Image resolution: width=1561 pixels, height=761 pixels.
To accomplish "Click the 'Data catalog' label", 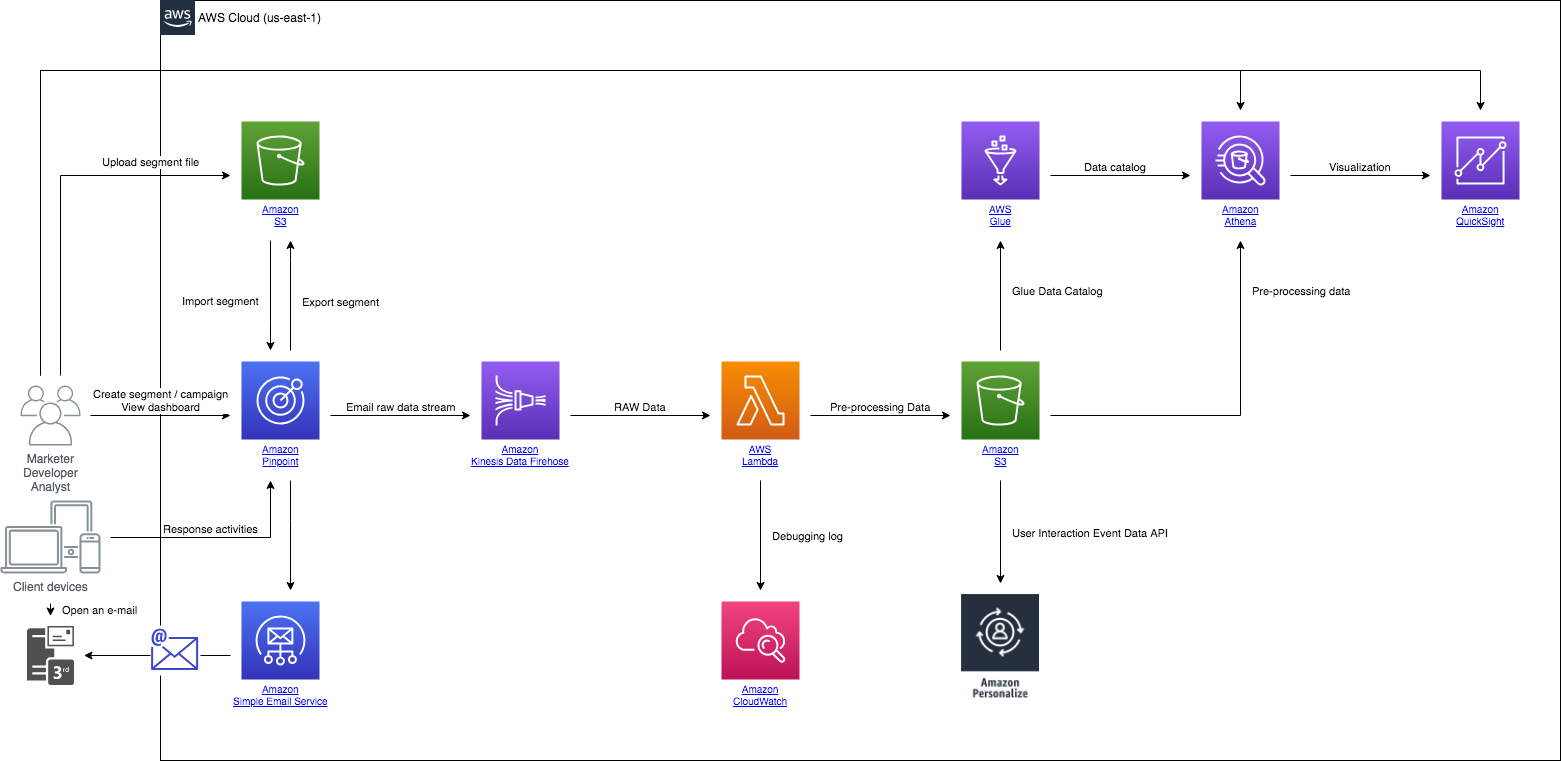I will [x=1115, y=167].
